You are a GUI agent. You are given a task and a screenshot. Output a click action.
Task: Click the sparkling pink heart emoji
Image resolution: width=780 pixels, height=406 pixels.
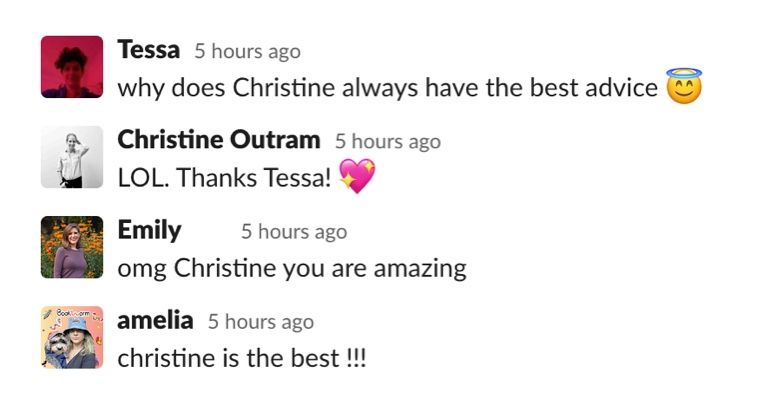(x=357, y=177)
